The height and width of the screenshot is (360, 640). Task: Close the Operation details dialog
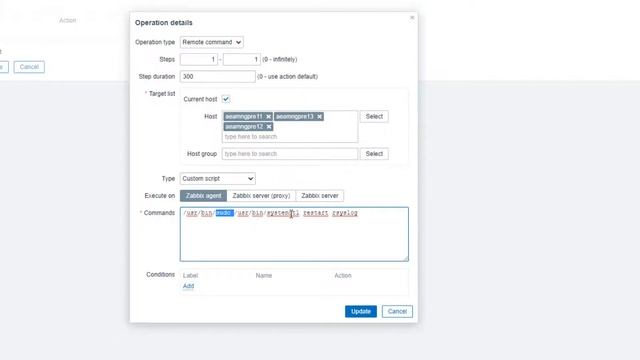click(412, 18)
